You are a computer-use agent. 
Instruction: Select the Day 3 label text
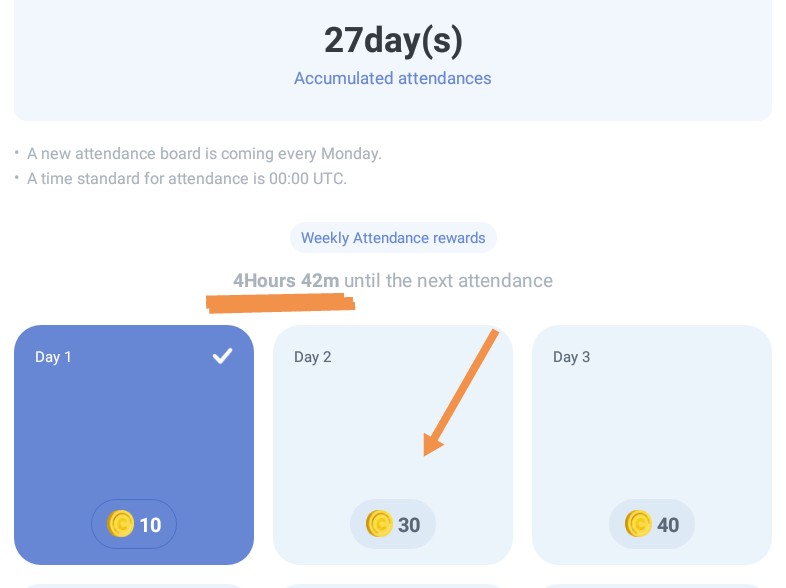(x=571, y=357)
